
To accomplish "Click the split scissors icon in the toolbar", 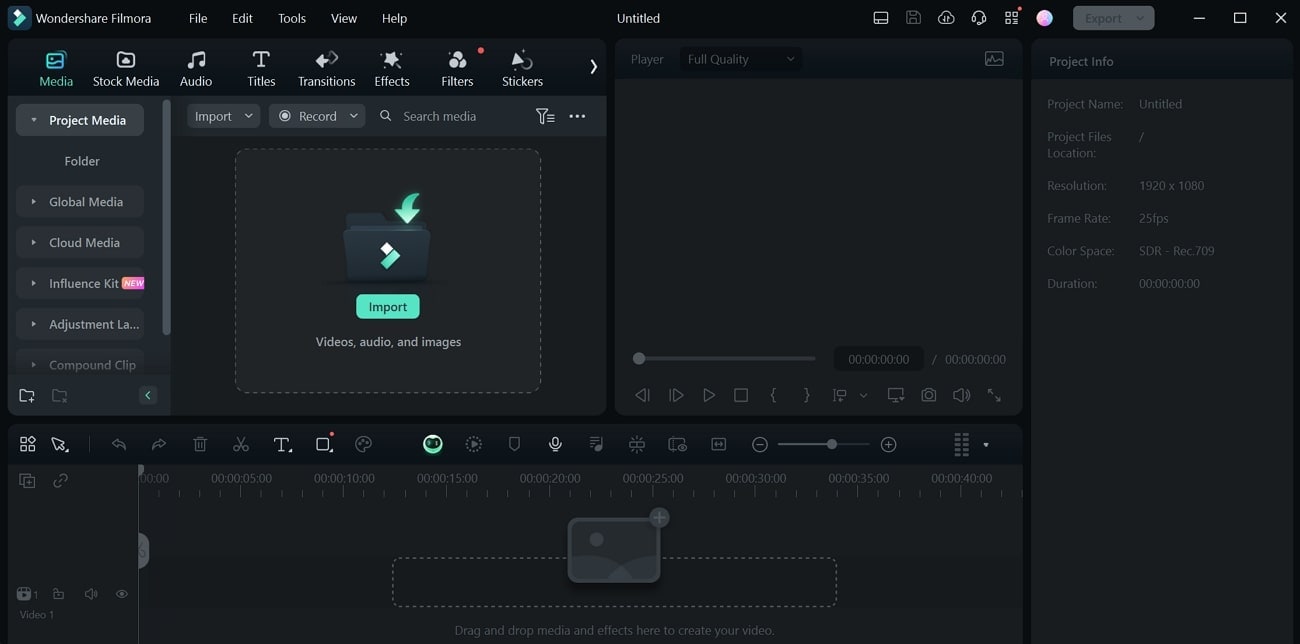I will tap(240, 443).
